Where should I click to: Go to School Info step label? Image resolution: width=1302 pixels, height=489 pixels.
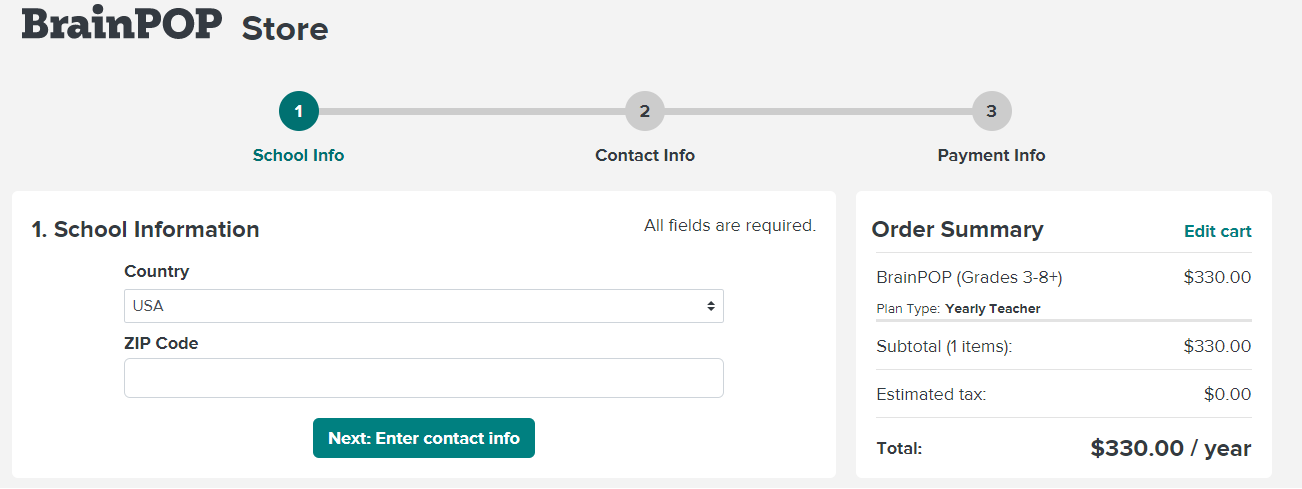[x=298, y=155]
